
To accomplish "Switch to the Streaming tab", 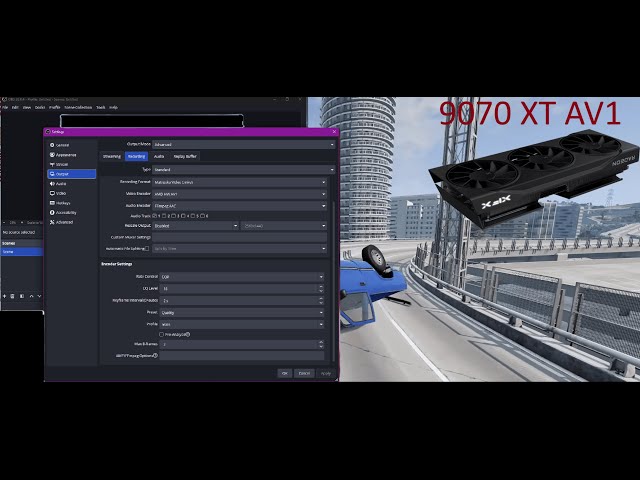I will [112, 156].
